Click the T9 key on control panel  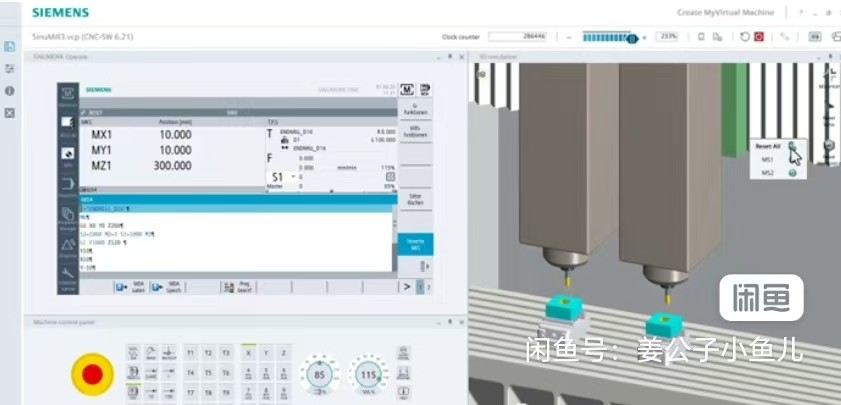(x=226, y=392)
